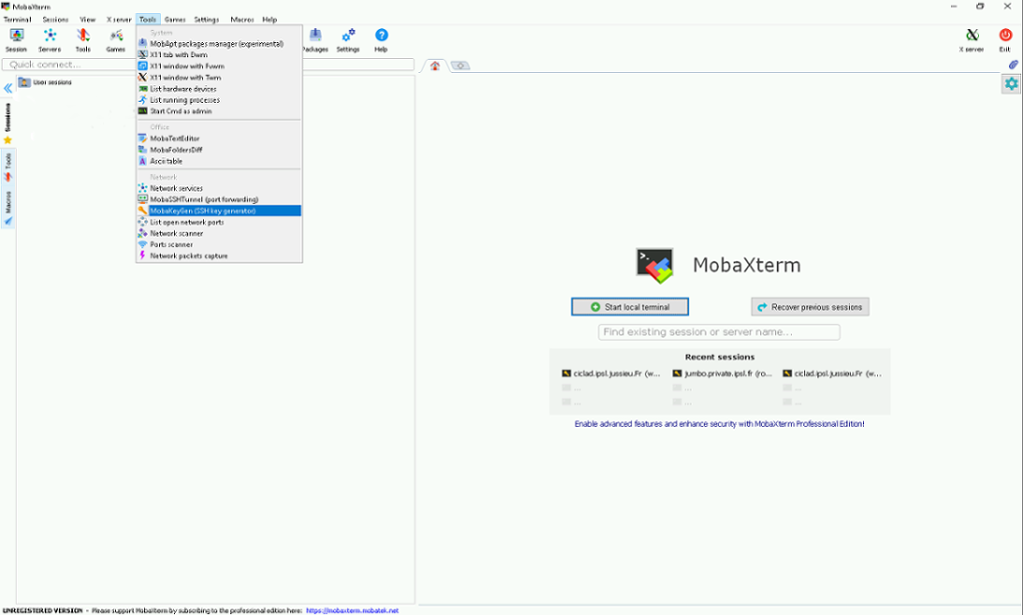Open the Games menu
The image size is (1023, 615).
coord(175,20)
